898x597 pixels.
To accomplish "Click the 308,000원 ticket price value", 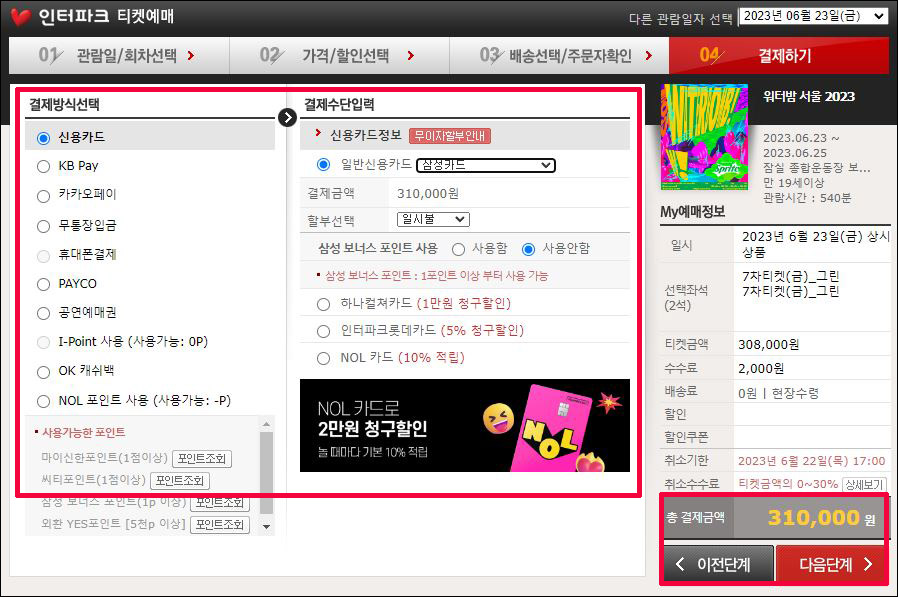I will 769,344.
